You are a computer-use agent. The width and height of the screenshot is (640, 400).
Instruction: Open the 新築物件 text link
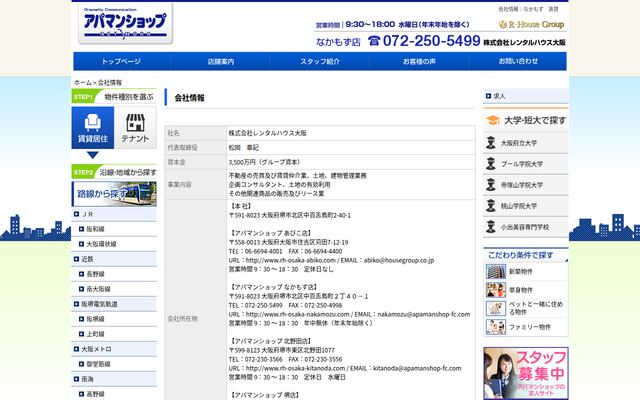point(520,271)
